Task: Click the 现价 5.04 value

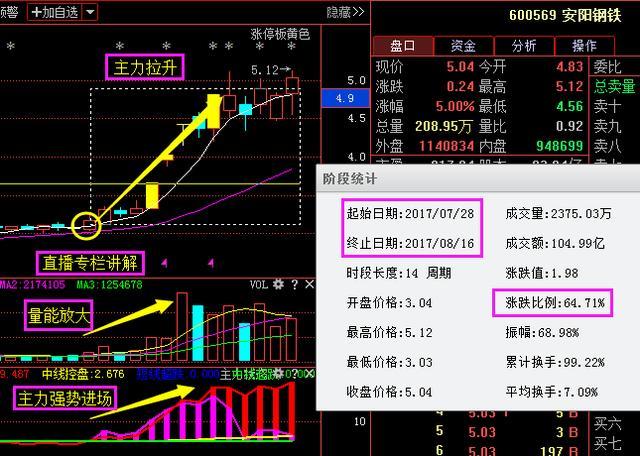Action: [460, 67]
